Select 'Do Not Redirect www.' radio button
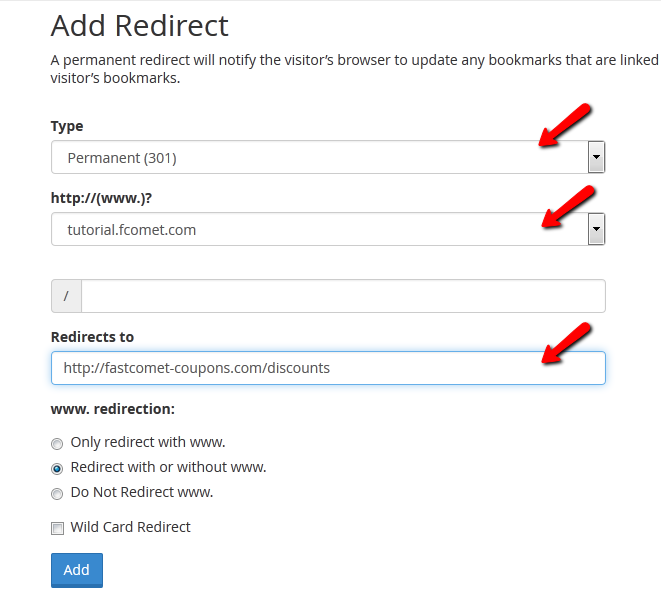 click(57, 493)
